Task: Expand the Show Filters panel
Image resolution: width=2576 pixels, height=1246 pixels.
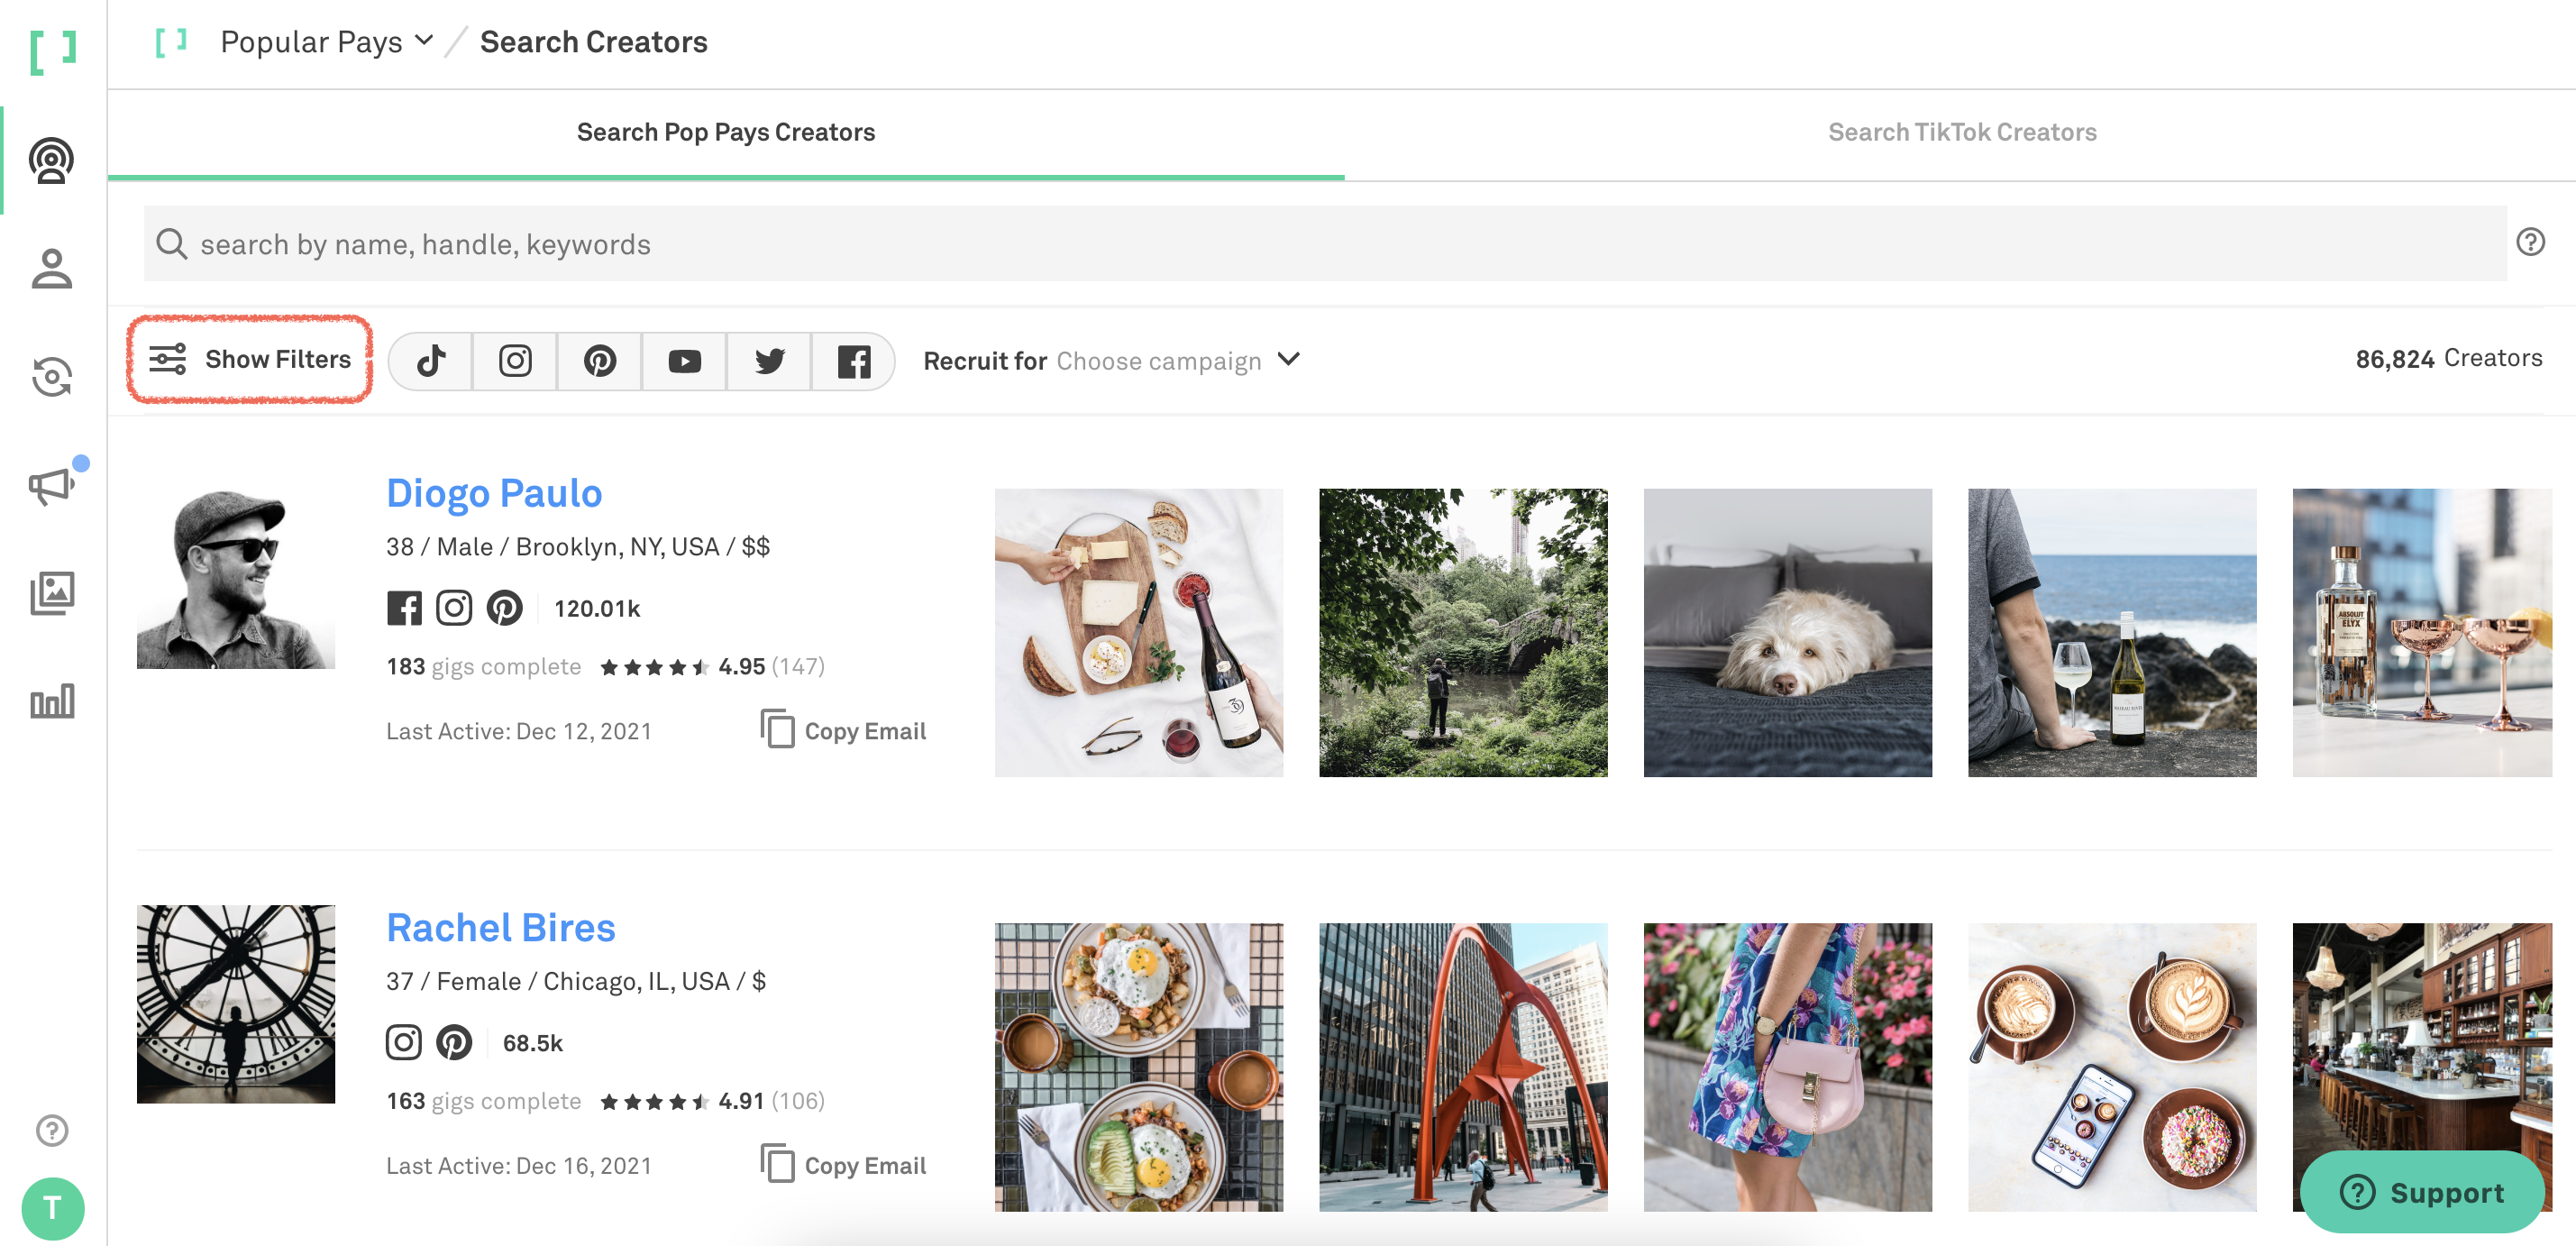Action: point(250,359)
